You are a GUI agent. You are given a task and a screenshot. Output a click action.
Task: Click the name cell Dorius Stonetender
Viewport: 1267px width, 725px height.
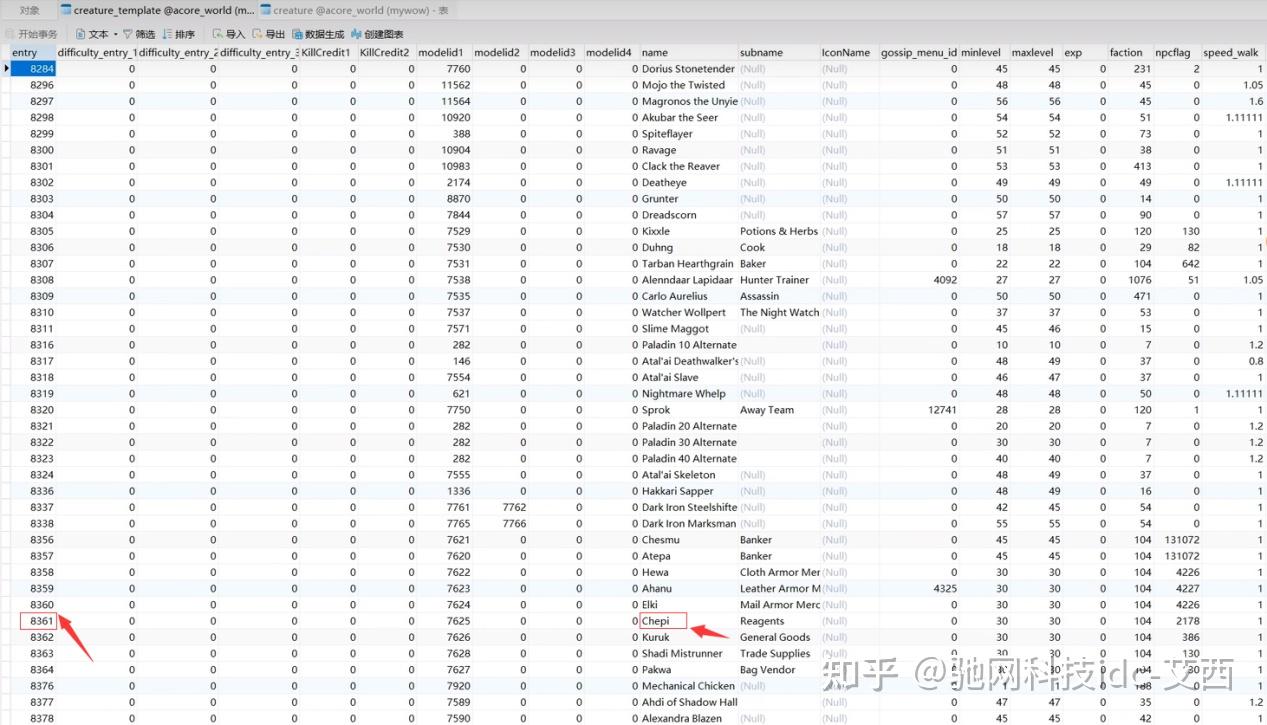[x=688, y=69]
